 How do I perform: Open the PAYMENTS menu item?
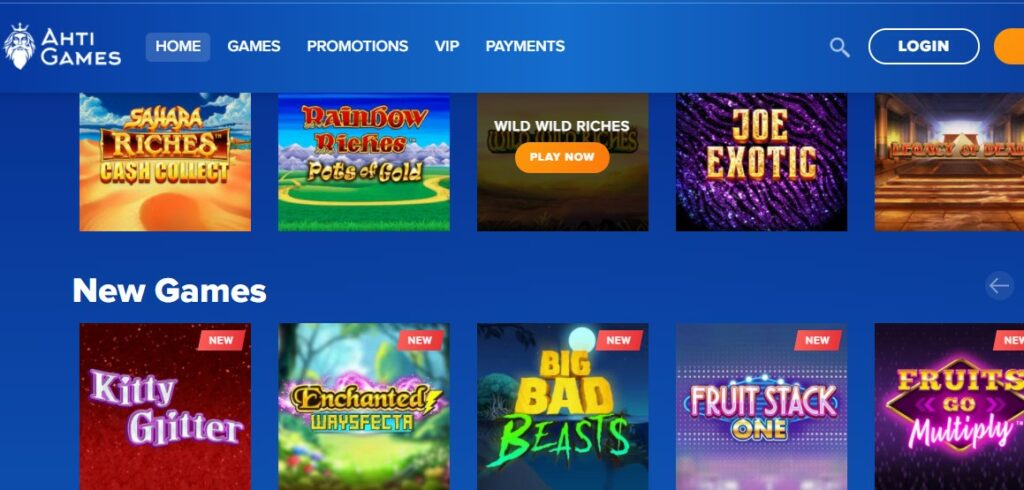[525, 46]
